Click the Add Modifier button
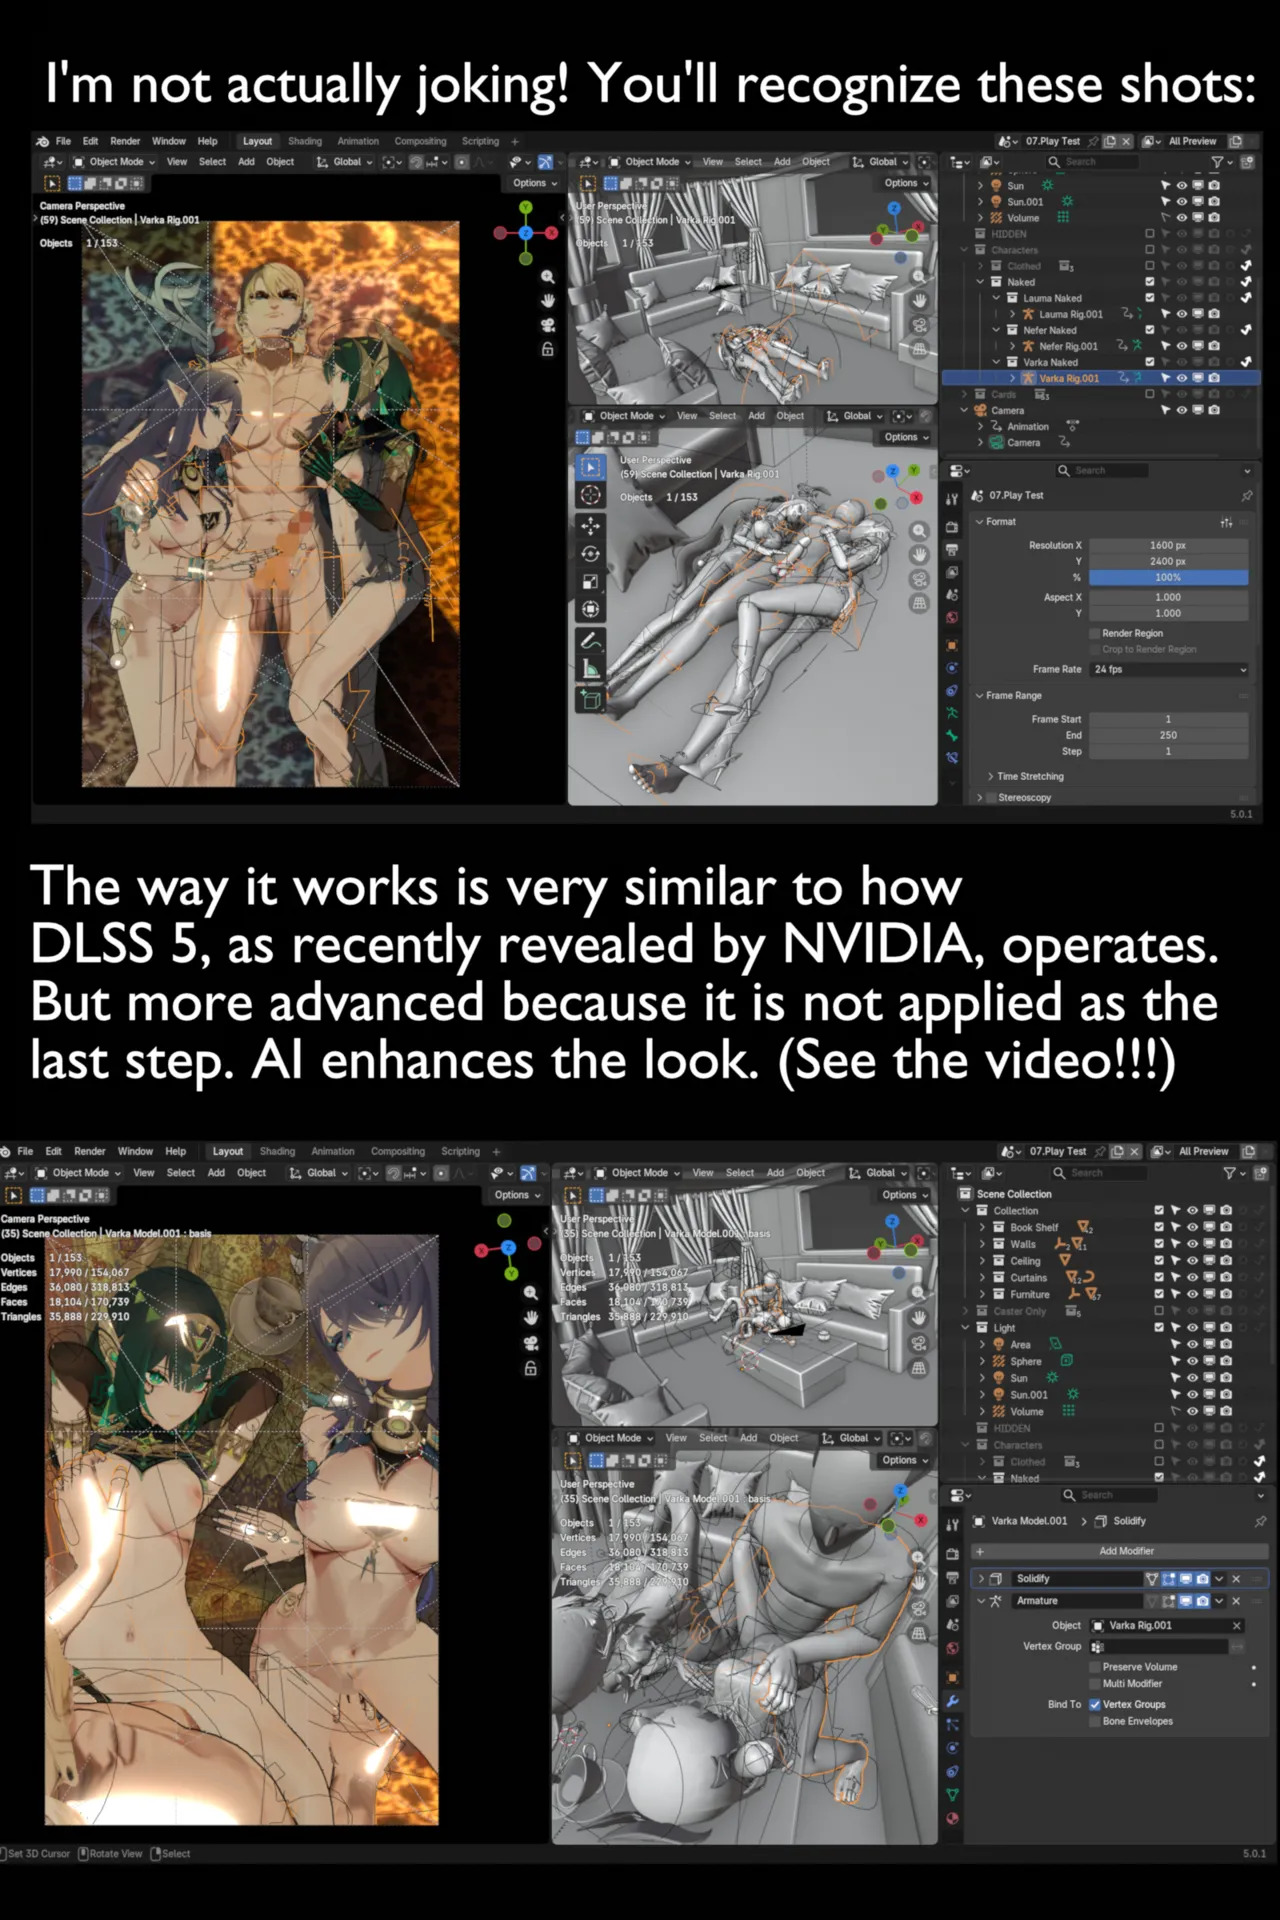1280x1920 pixels. click(x=1126, y=1551)
